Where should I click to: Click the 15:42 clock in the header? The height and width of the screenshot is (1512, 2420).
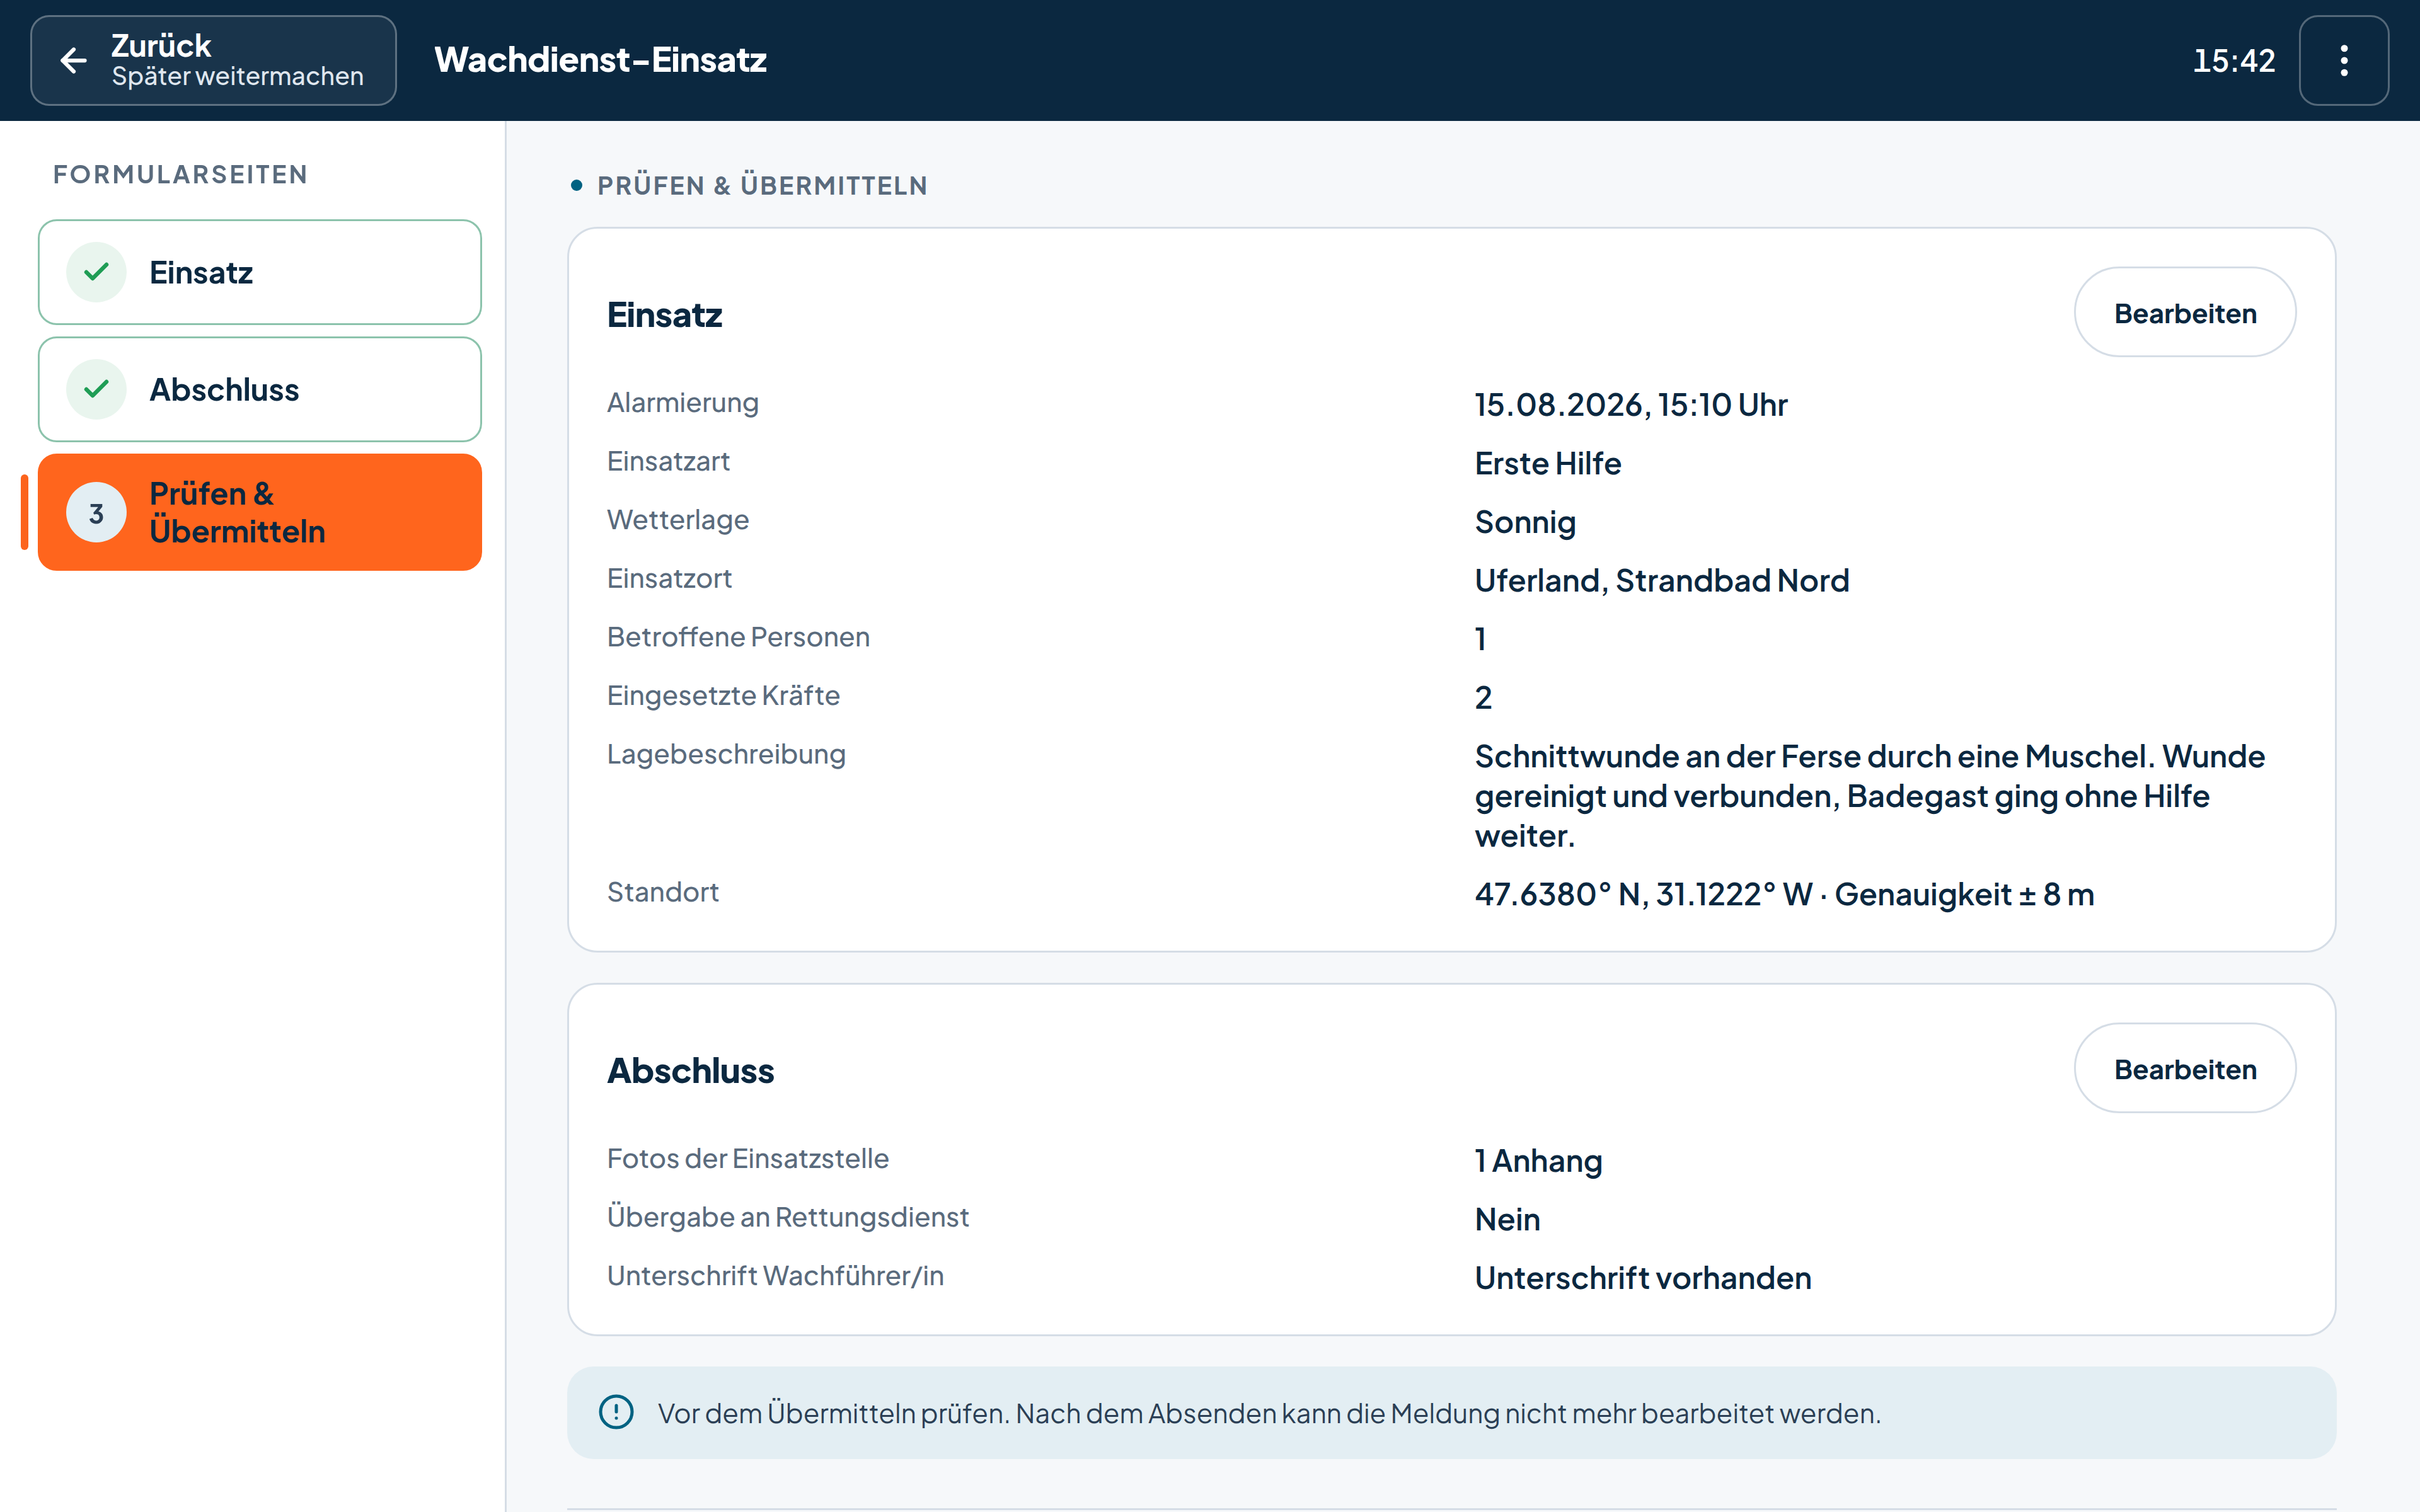pos(2233,61)
